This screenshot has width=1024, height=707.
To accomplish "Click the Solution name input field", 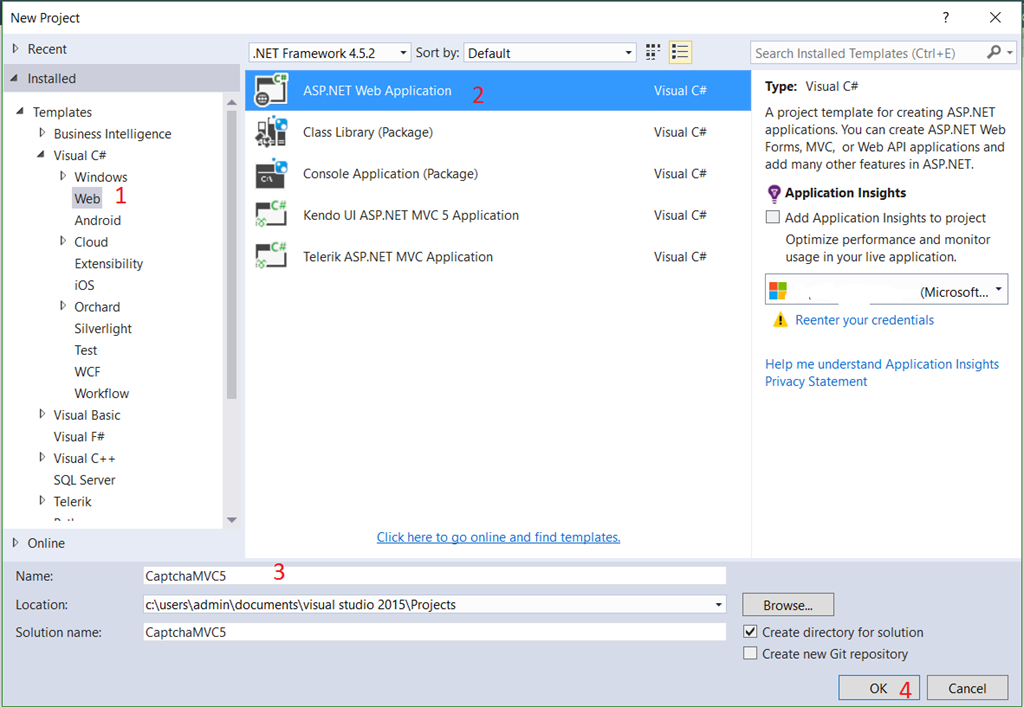I will pos(434,631).
